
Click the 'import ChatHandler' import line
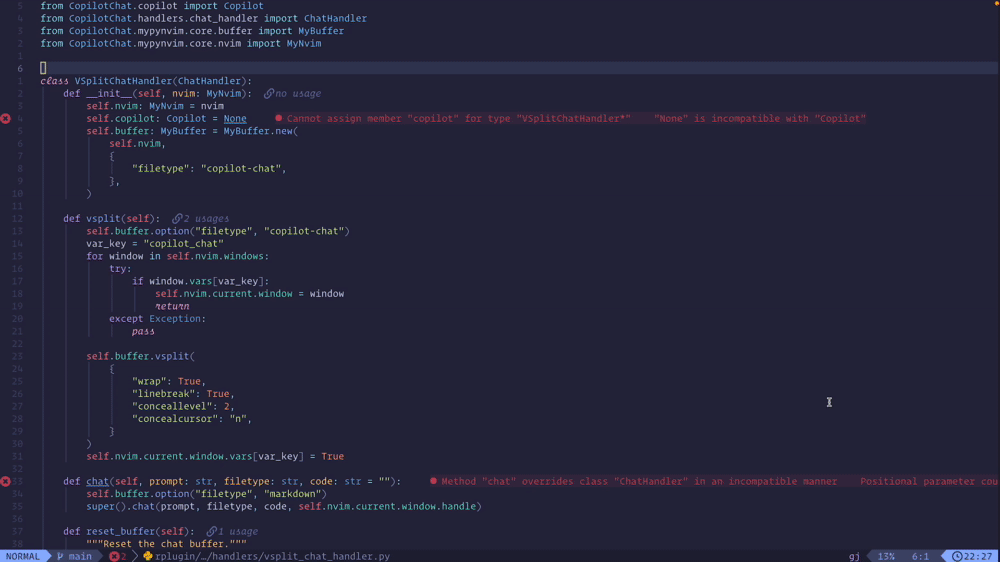pos(203,18)
